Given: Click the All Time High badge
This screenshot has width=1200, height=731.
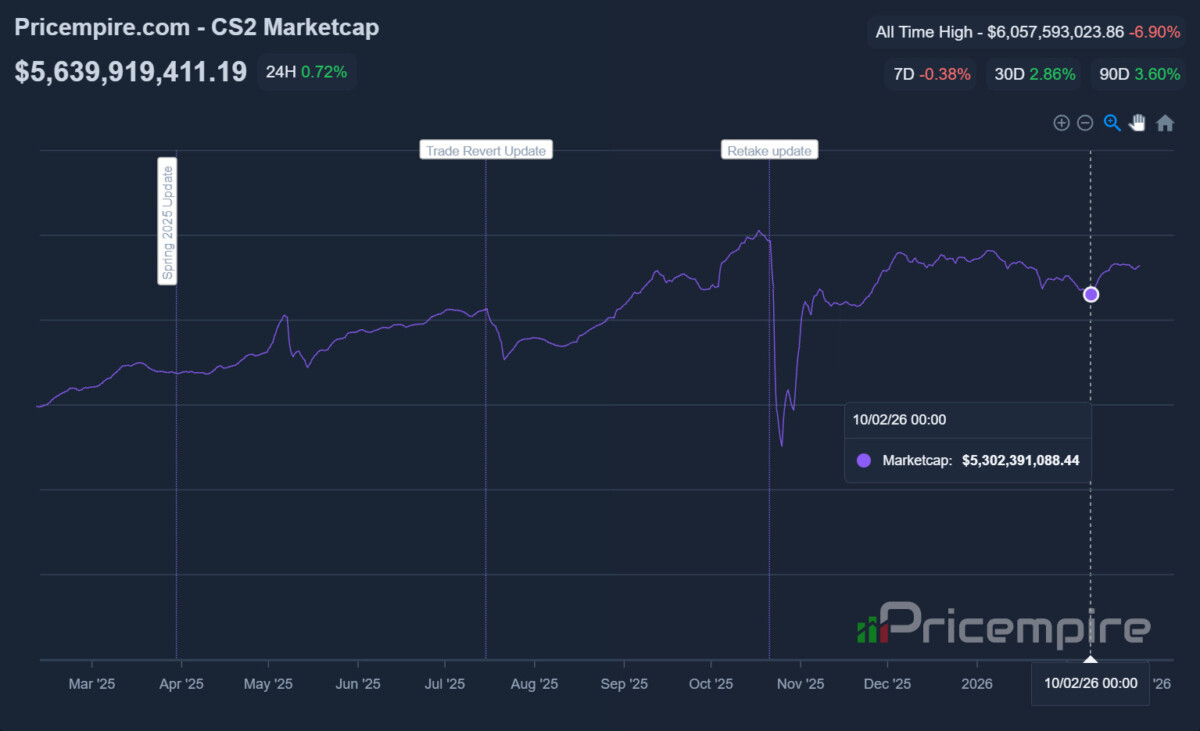Looking at the screenshot, I should (x=1027, y=32).
